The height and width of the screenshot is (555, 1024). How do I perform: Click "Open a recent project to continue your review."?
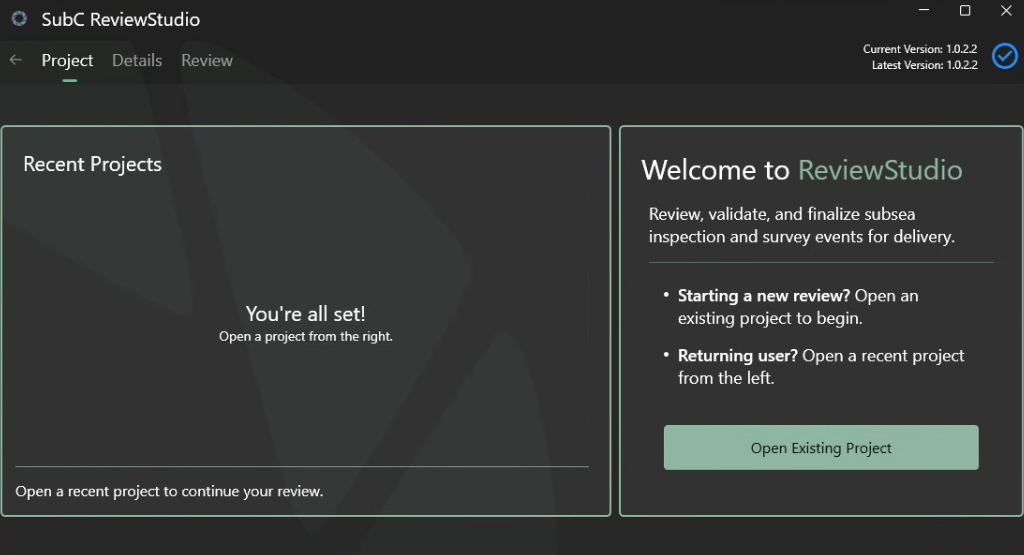coord(169,491)
